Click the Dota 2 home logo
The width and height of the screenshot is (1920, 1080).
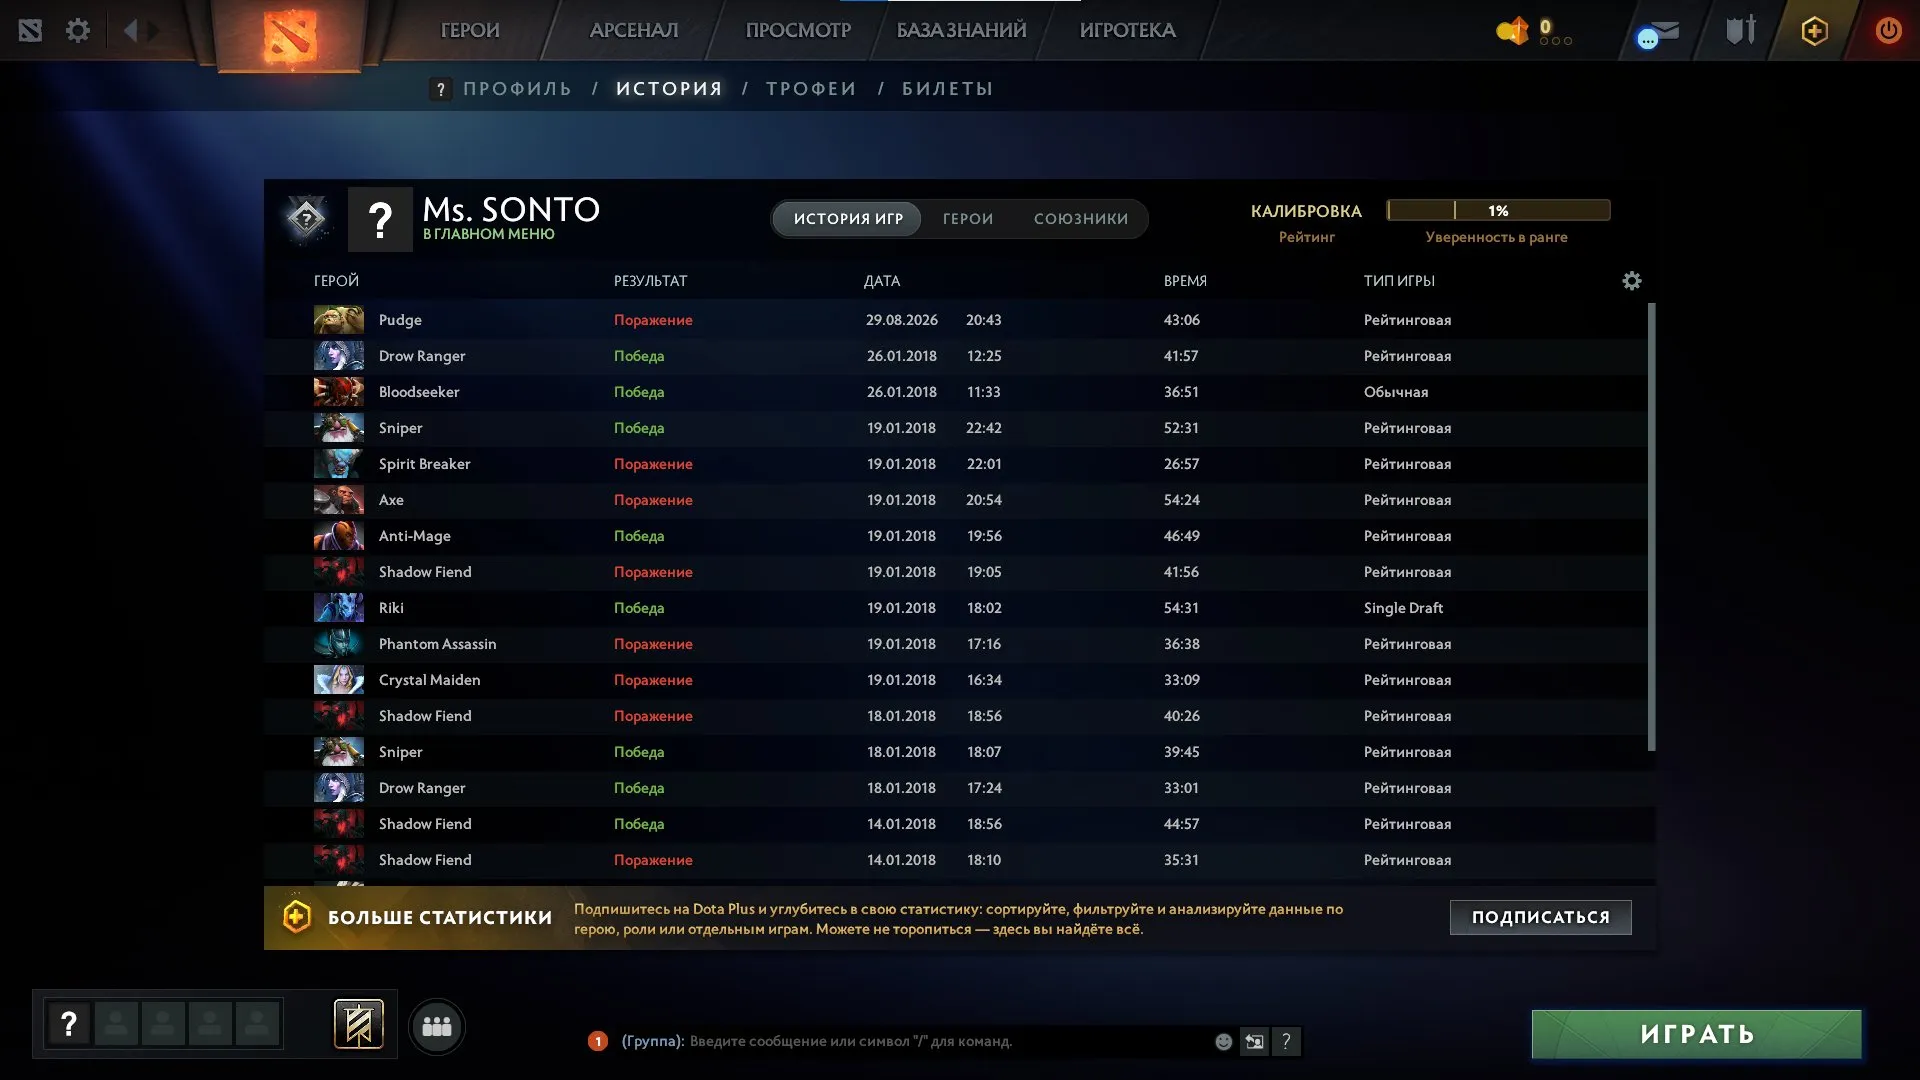point(289,36)
